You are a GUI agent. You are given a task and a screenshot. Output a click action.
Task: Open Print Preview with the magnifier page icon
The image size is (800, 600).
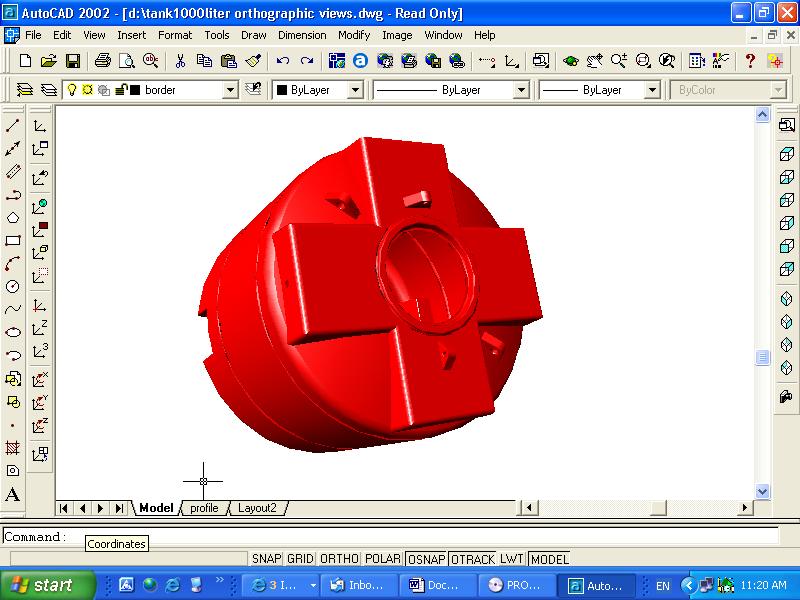tap(127, 61)
